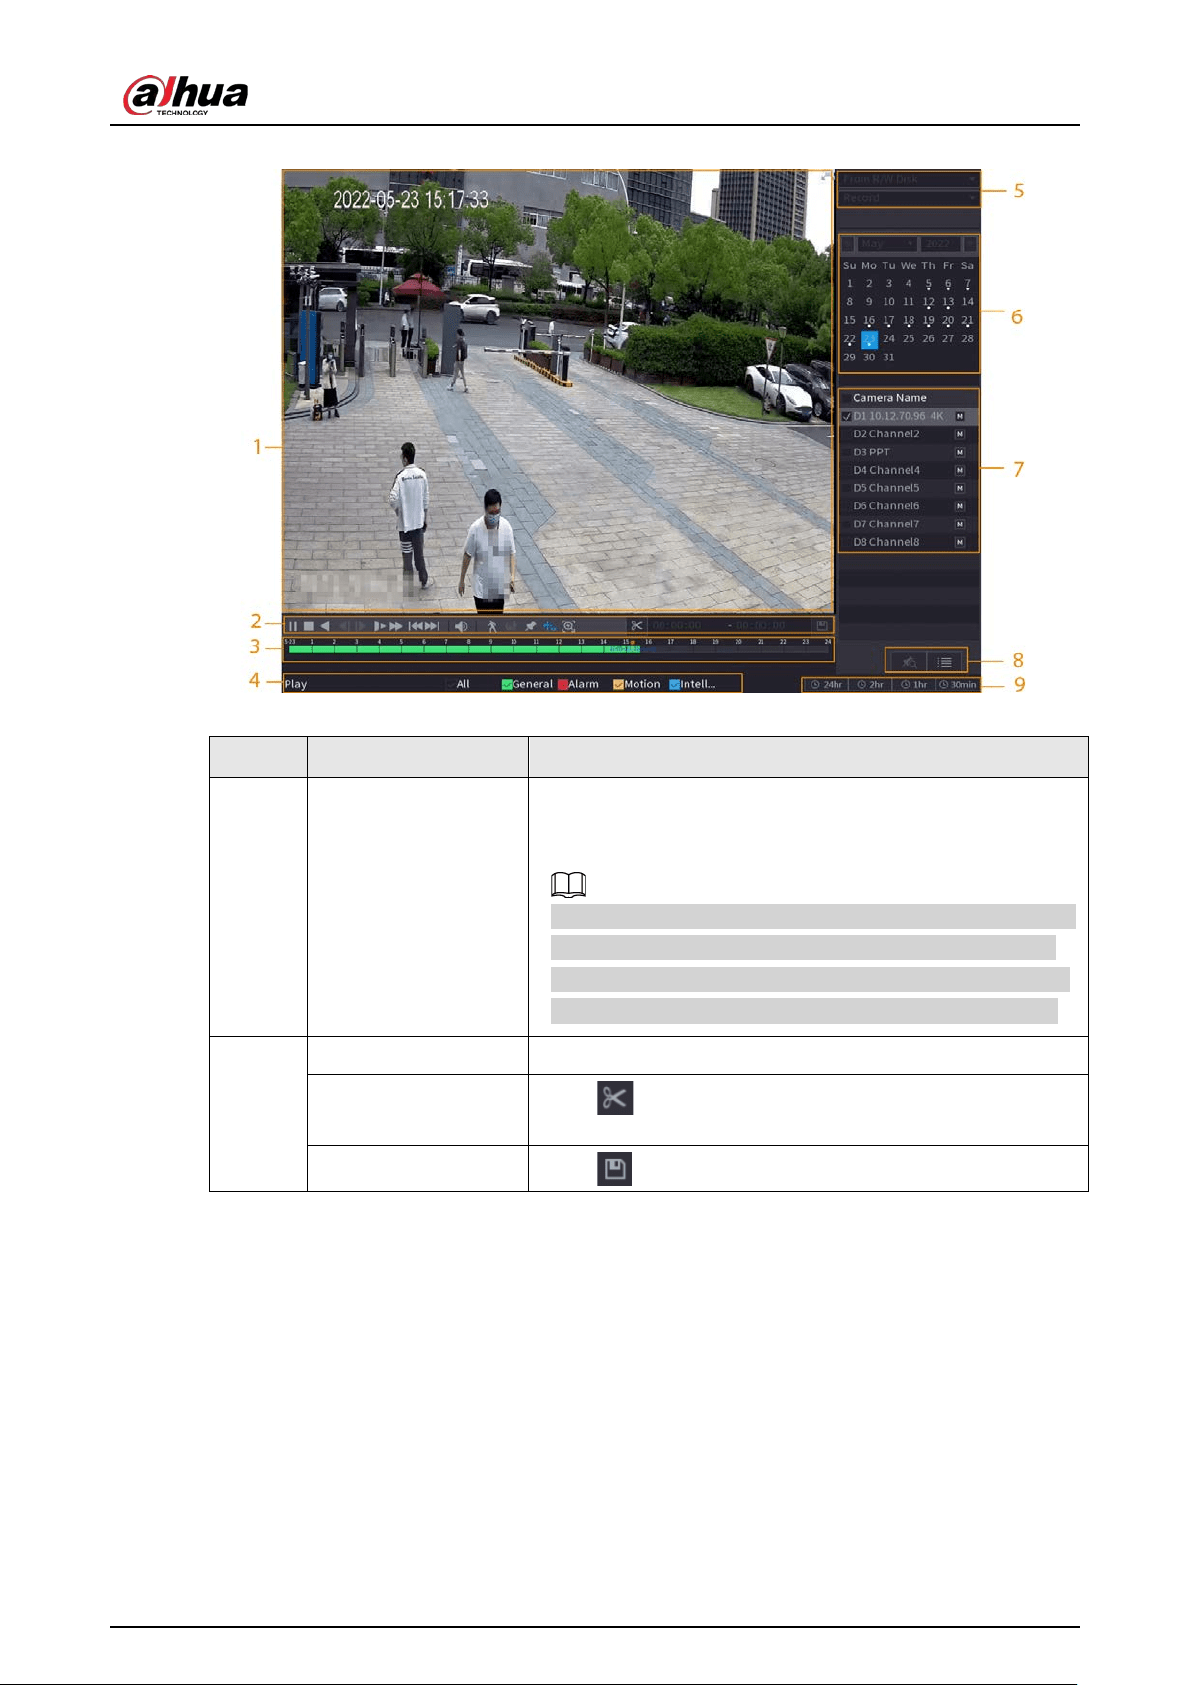Open the From R/W Disk dropdown

click(x=908, y=180)
